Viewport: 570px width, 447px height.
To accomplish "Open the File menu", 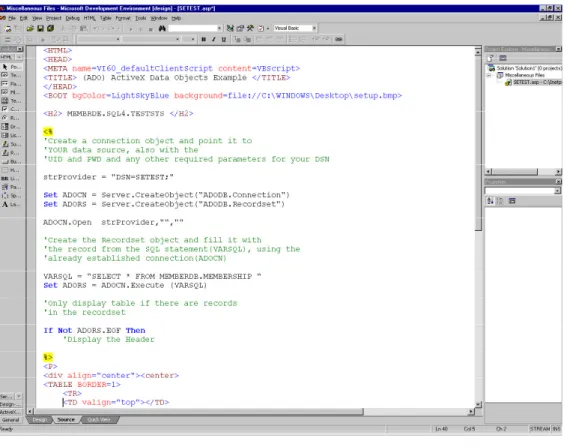I will (x=12, y=18).
